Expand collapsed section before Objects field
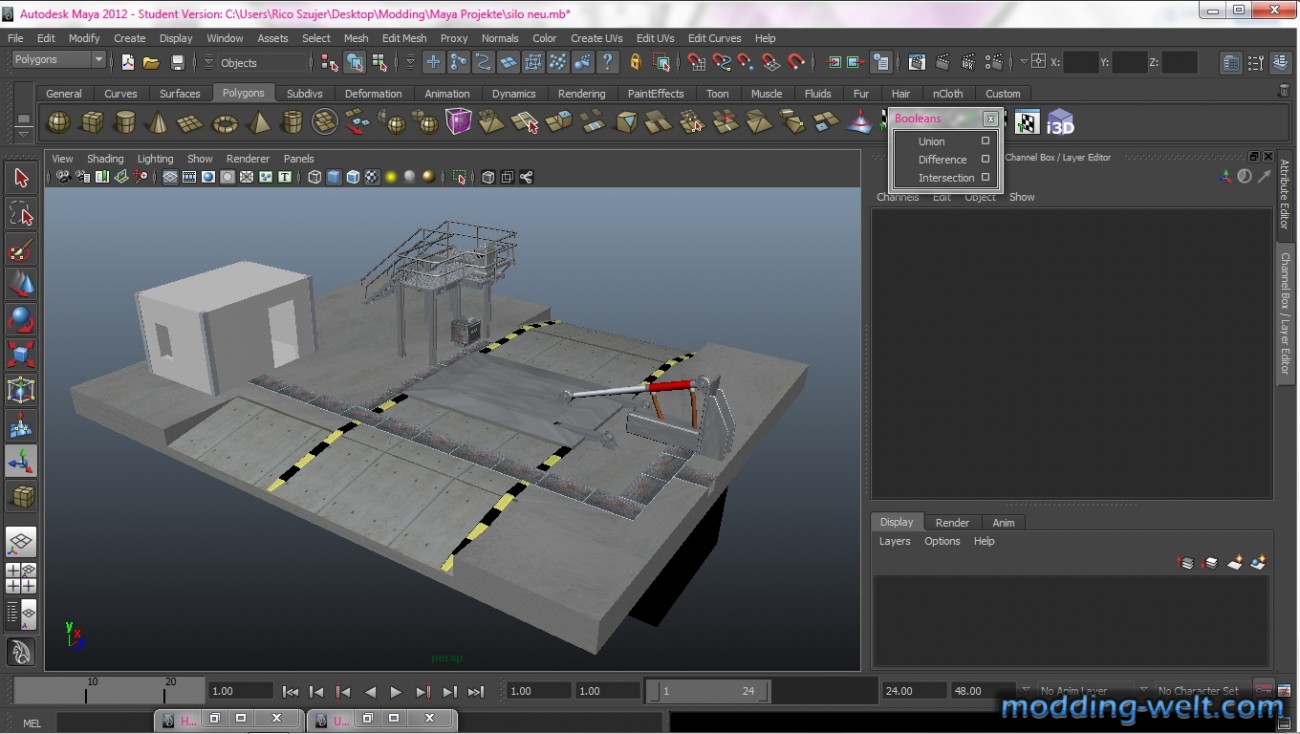The height and width of the screenshot is (734, 1300). tap(209, 62)
